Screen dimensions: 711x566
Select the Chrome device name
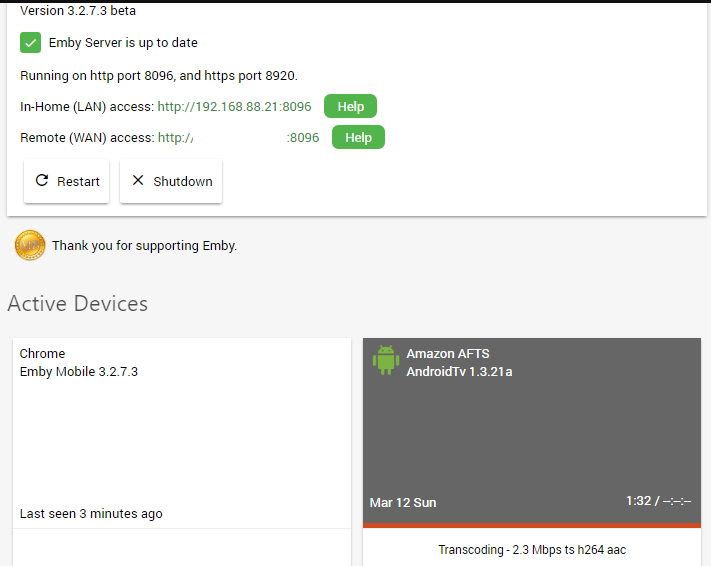tap(42, 353)
